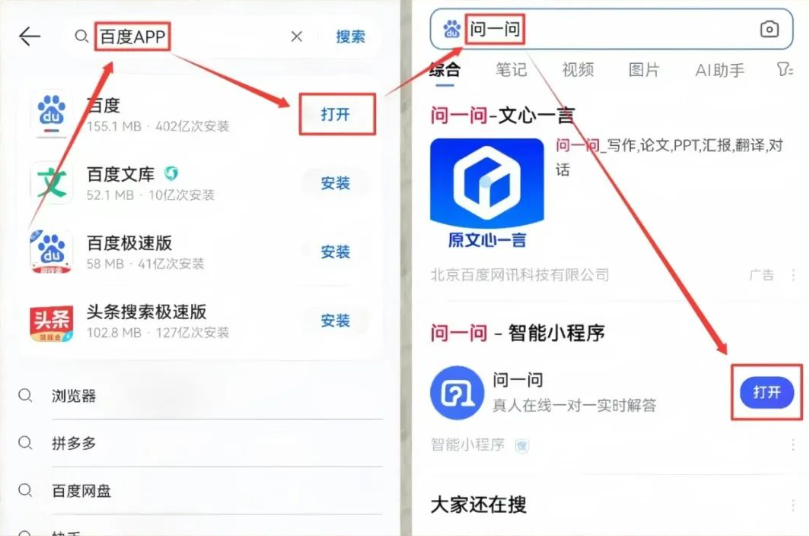Screen dimensions: 809x536
Task: Install 百度极速版 app
Action: coord(335,252)
